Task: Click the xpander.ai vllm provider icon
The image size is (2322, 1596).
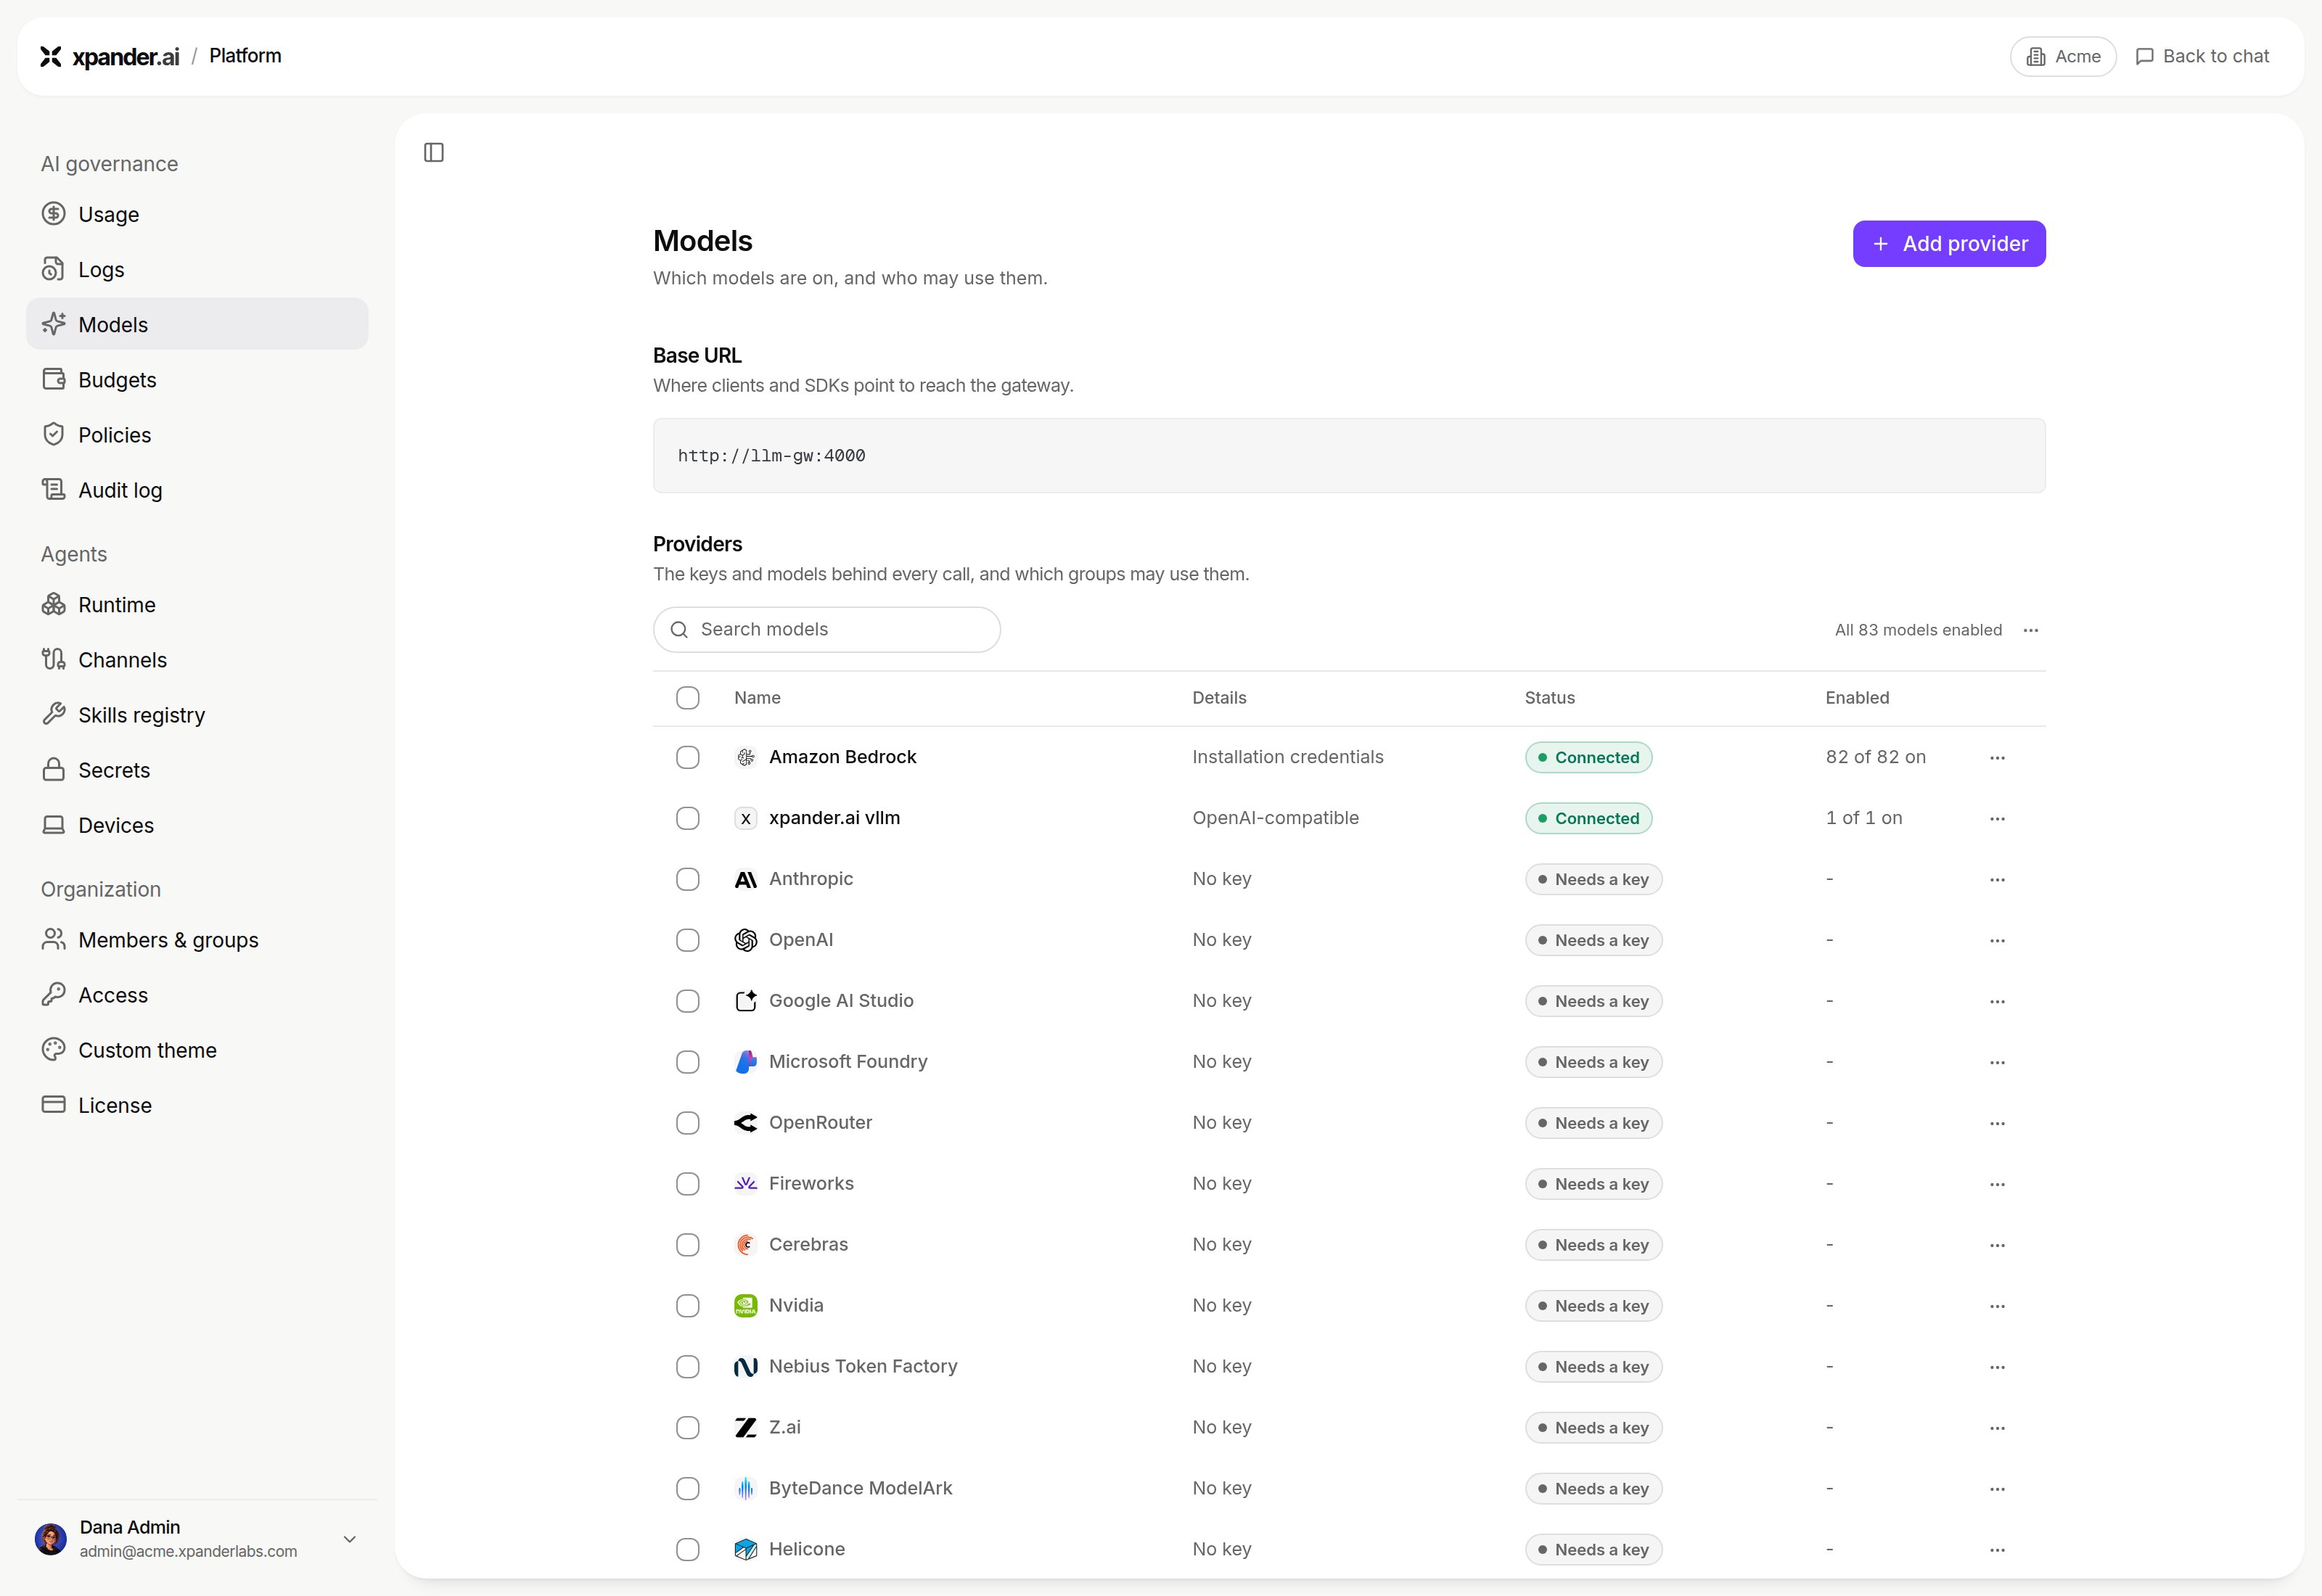Action: pos(745,818)
